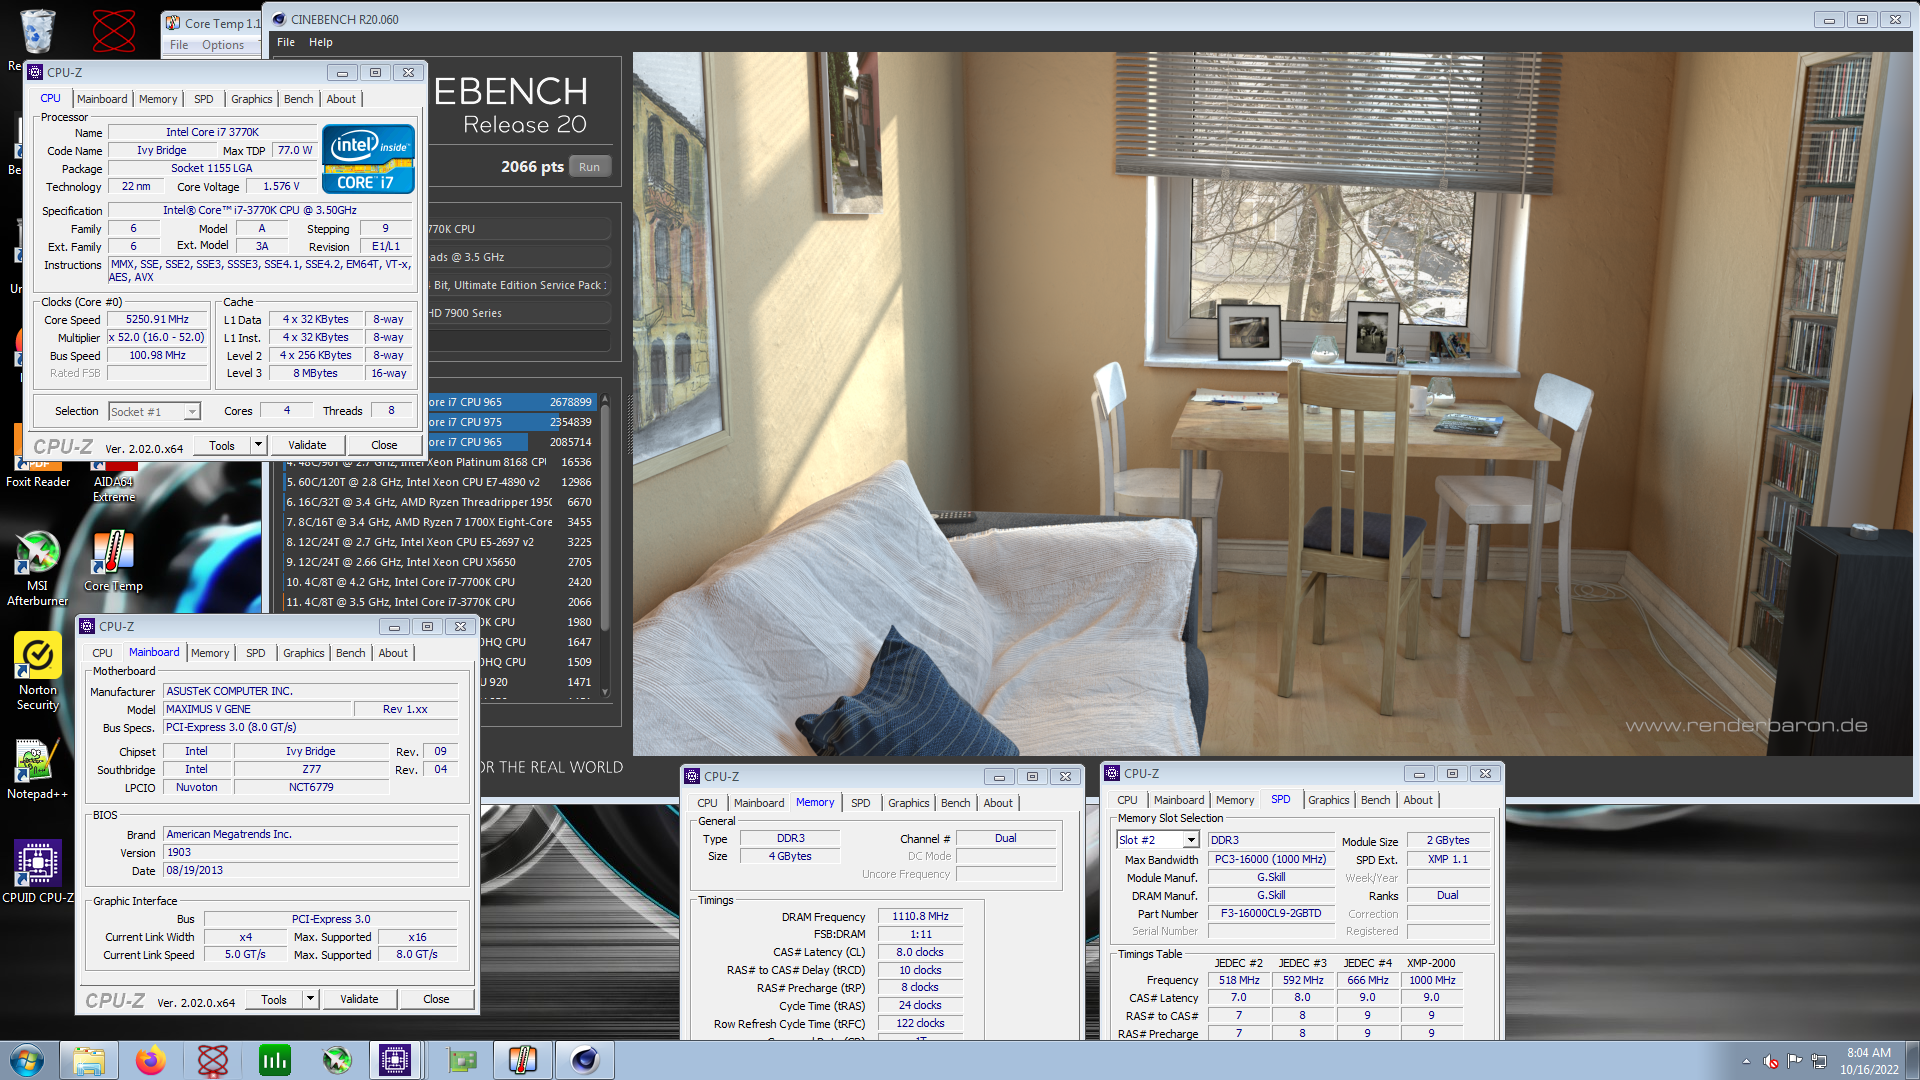Open the CPUID CPU-Z desktop icon
Viewport: 1920px width, 1080px height.
[37, 871]
